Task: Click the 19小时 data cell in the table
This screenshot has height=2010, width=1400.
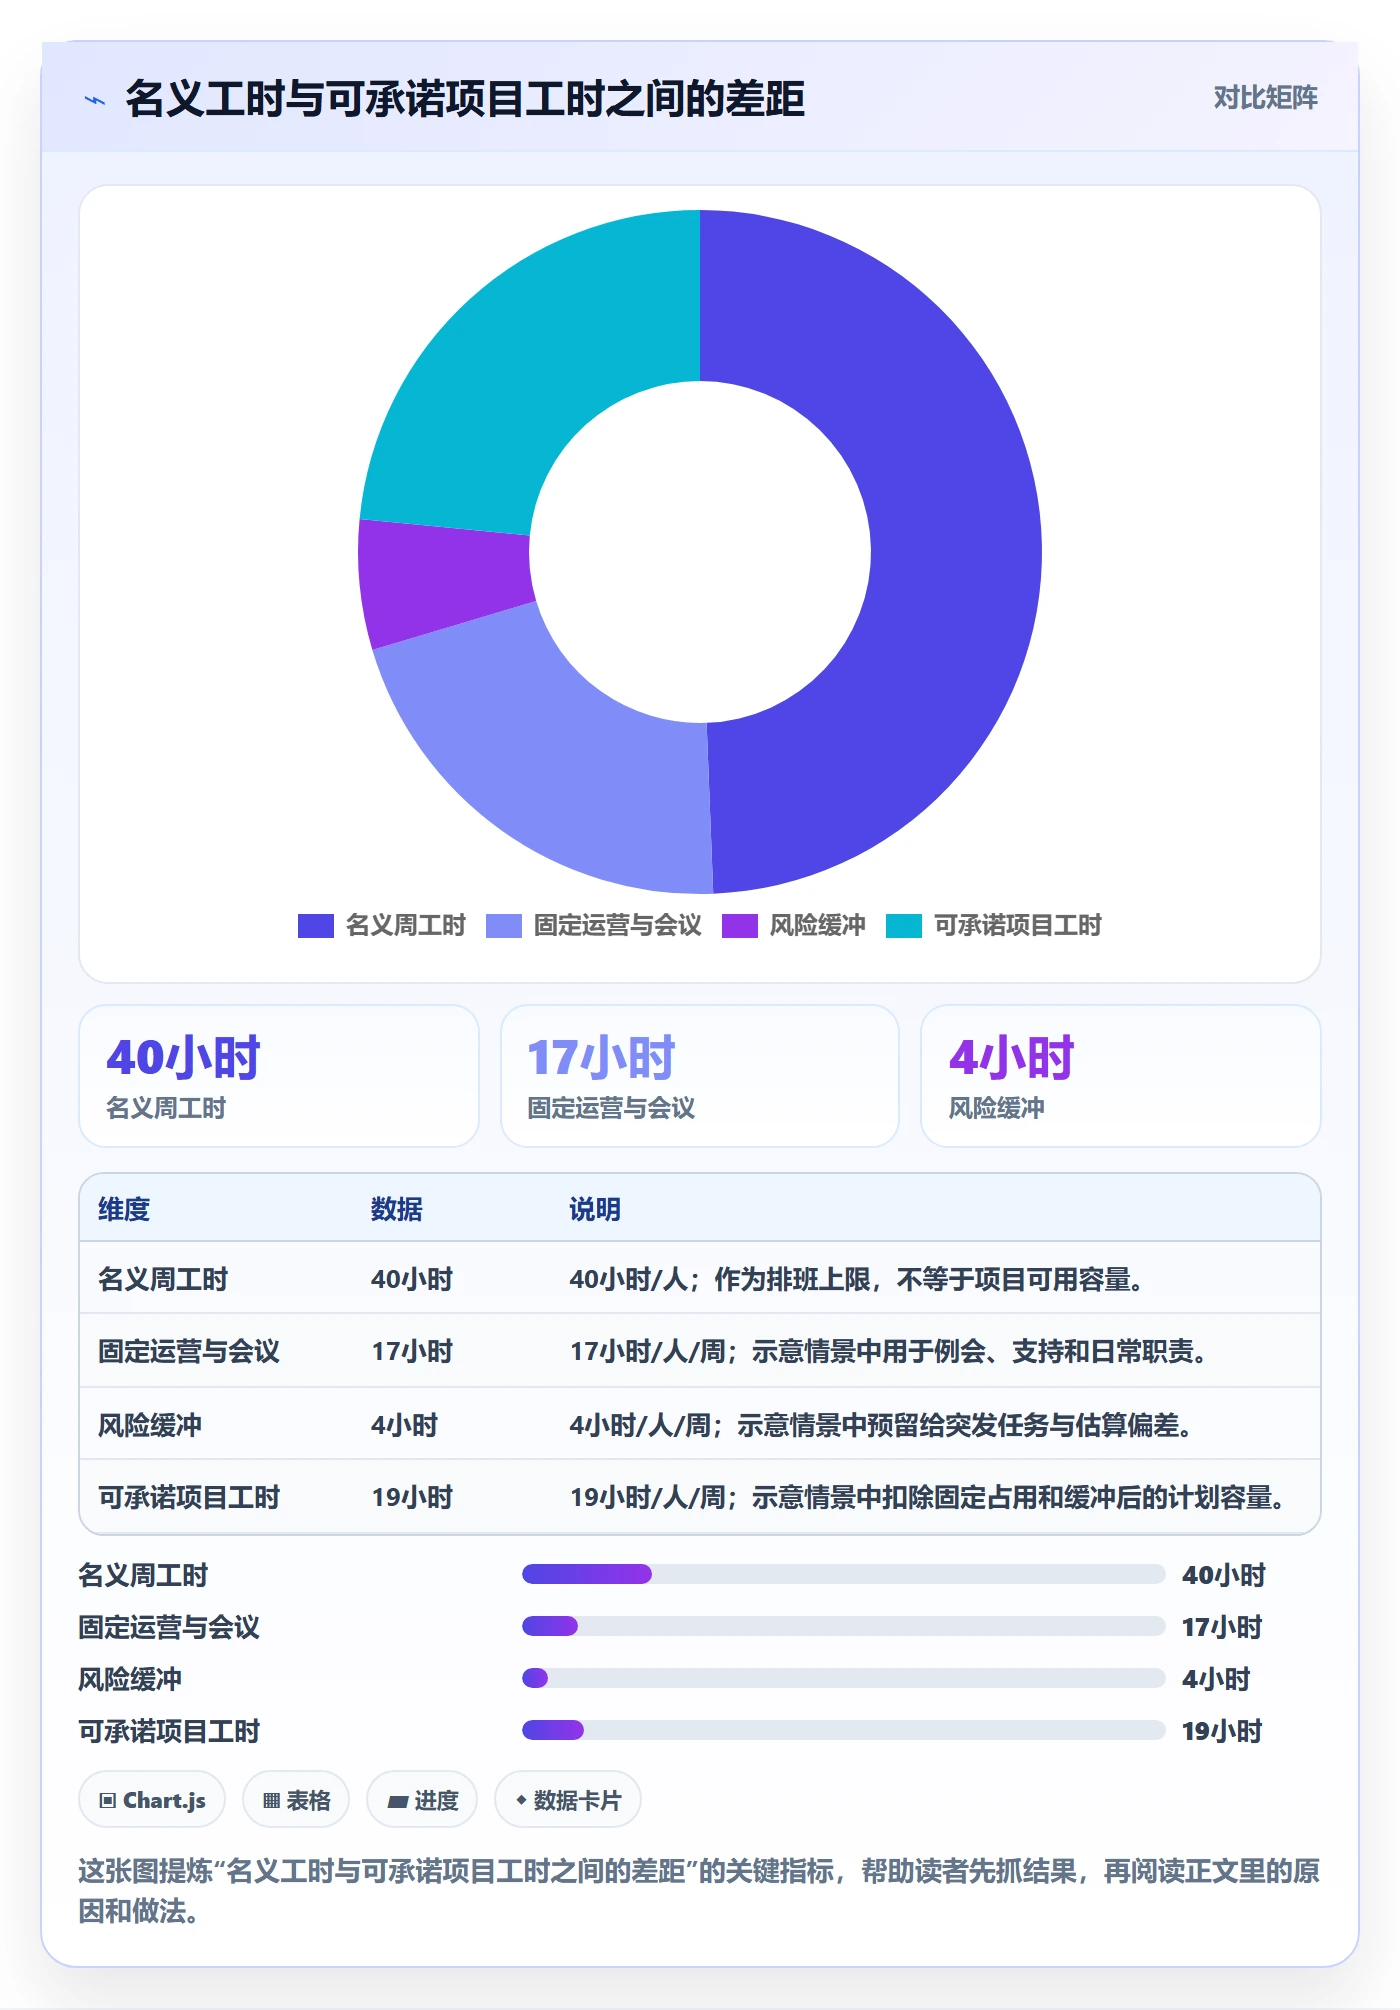Action: coord(412,1497)
